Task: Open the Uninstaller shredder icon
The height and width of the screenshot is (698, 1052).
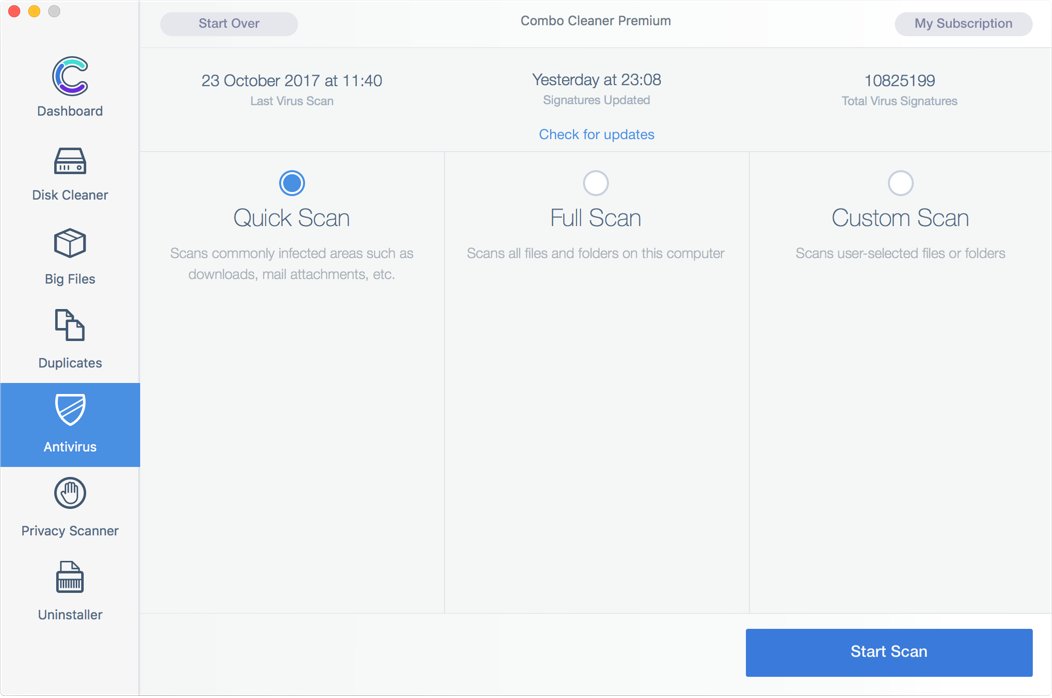Action: point(70,577)
